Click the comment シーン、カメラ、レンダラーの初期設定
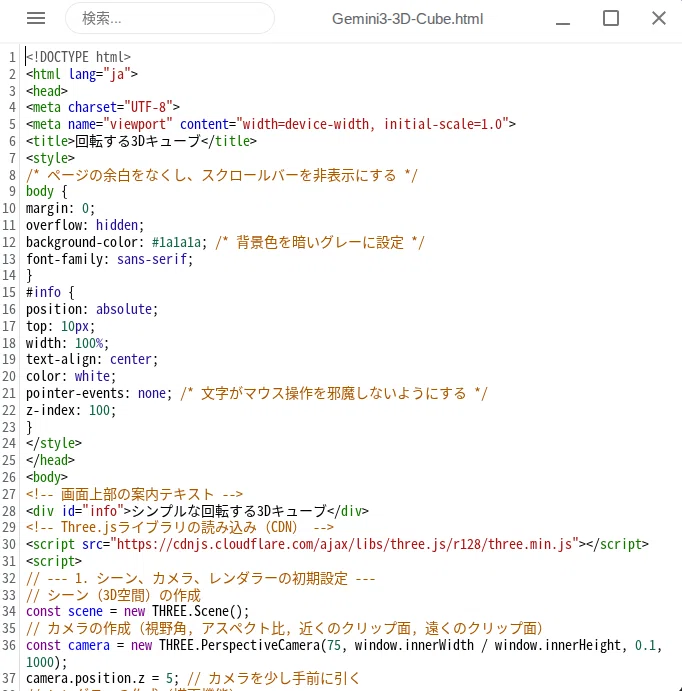The image size is (682, 691). [200, 578]
